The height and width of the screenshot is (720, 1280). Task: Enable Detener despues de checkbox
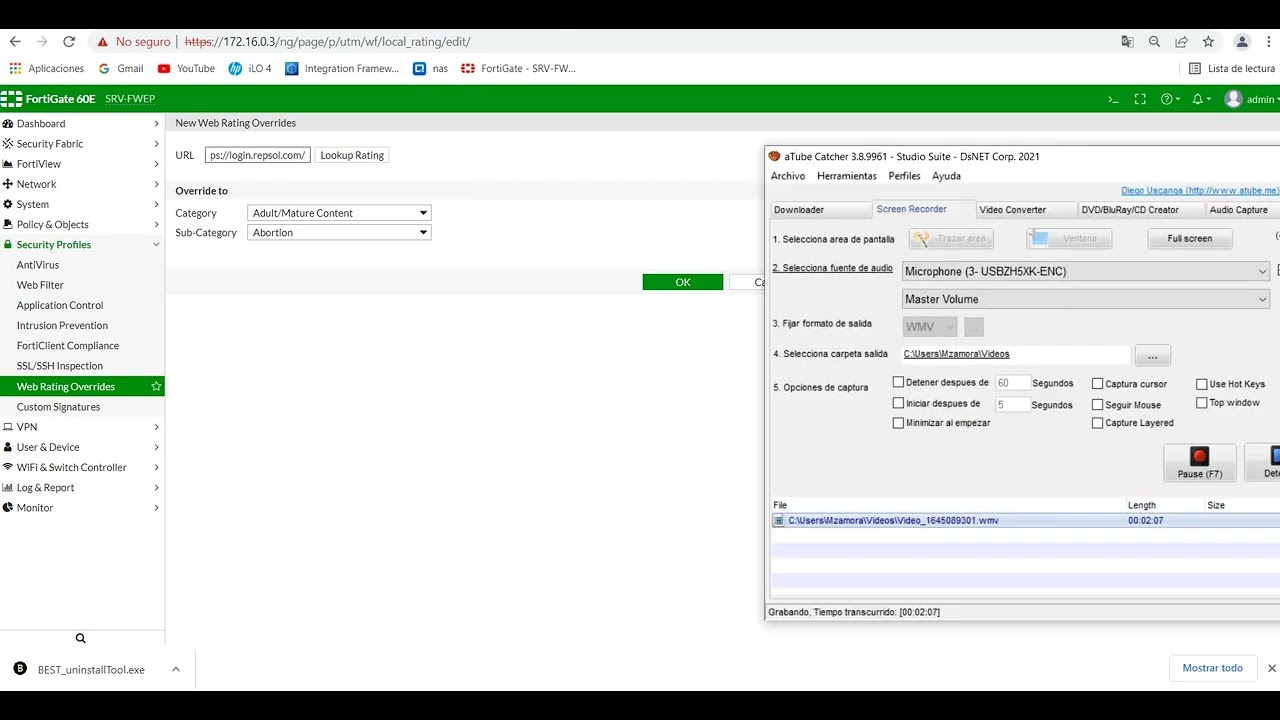(898, 382)
